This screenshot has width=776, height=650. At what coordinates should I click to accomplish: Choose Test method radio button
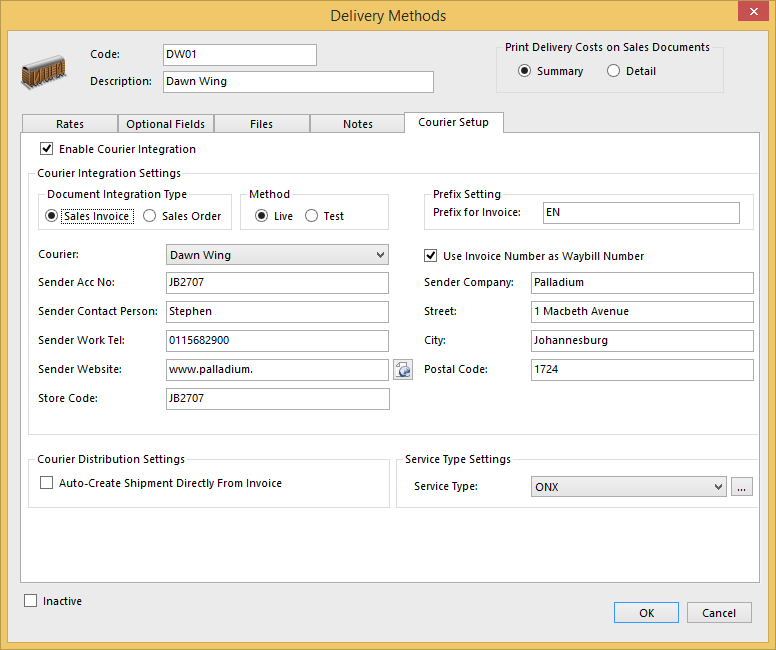point(311,216)
